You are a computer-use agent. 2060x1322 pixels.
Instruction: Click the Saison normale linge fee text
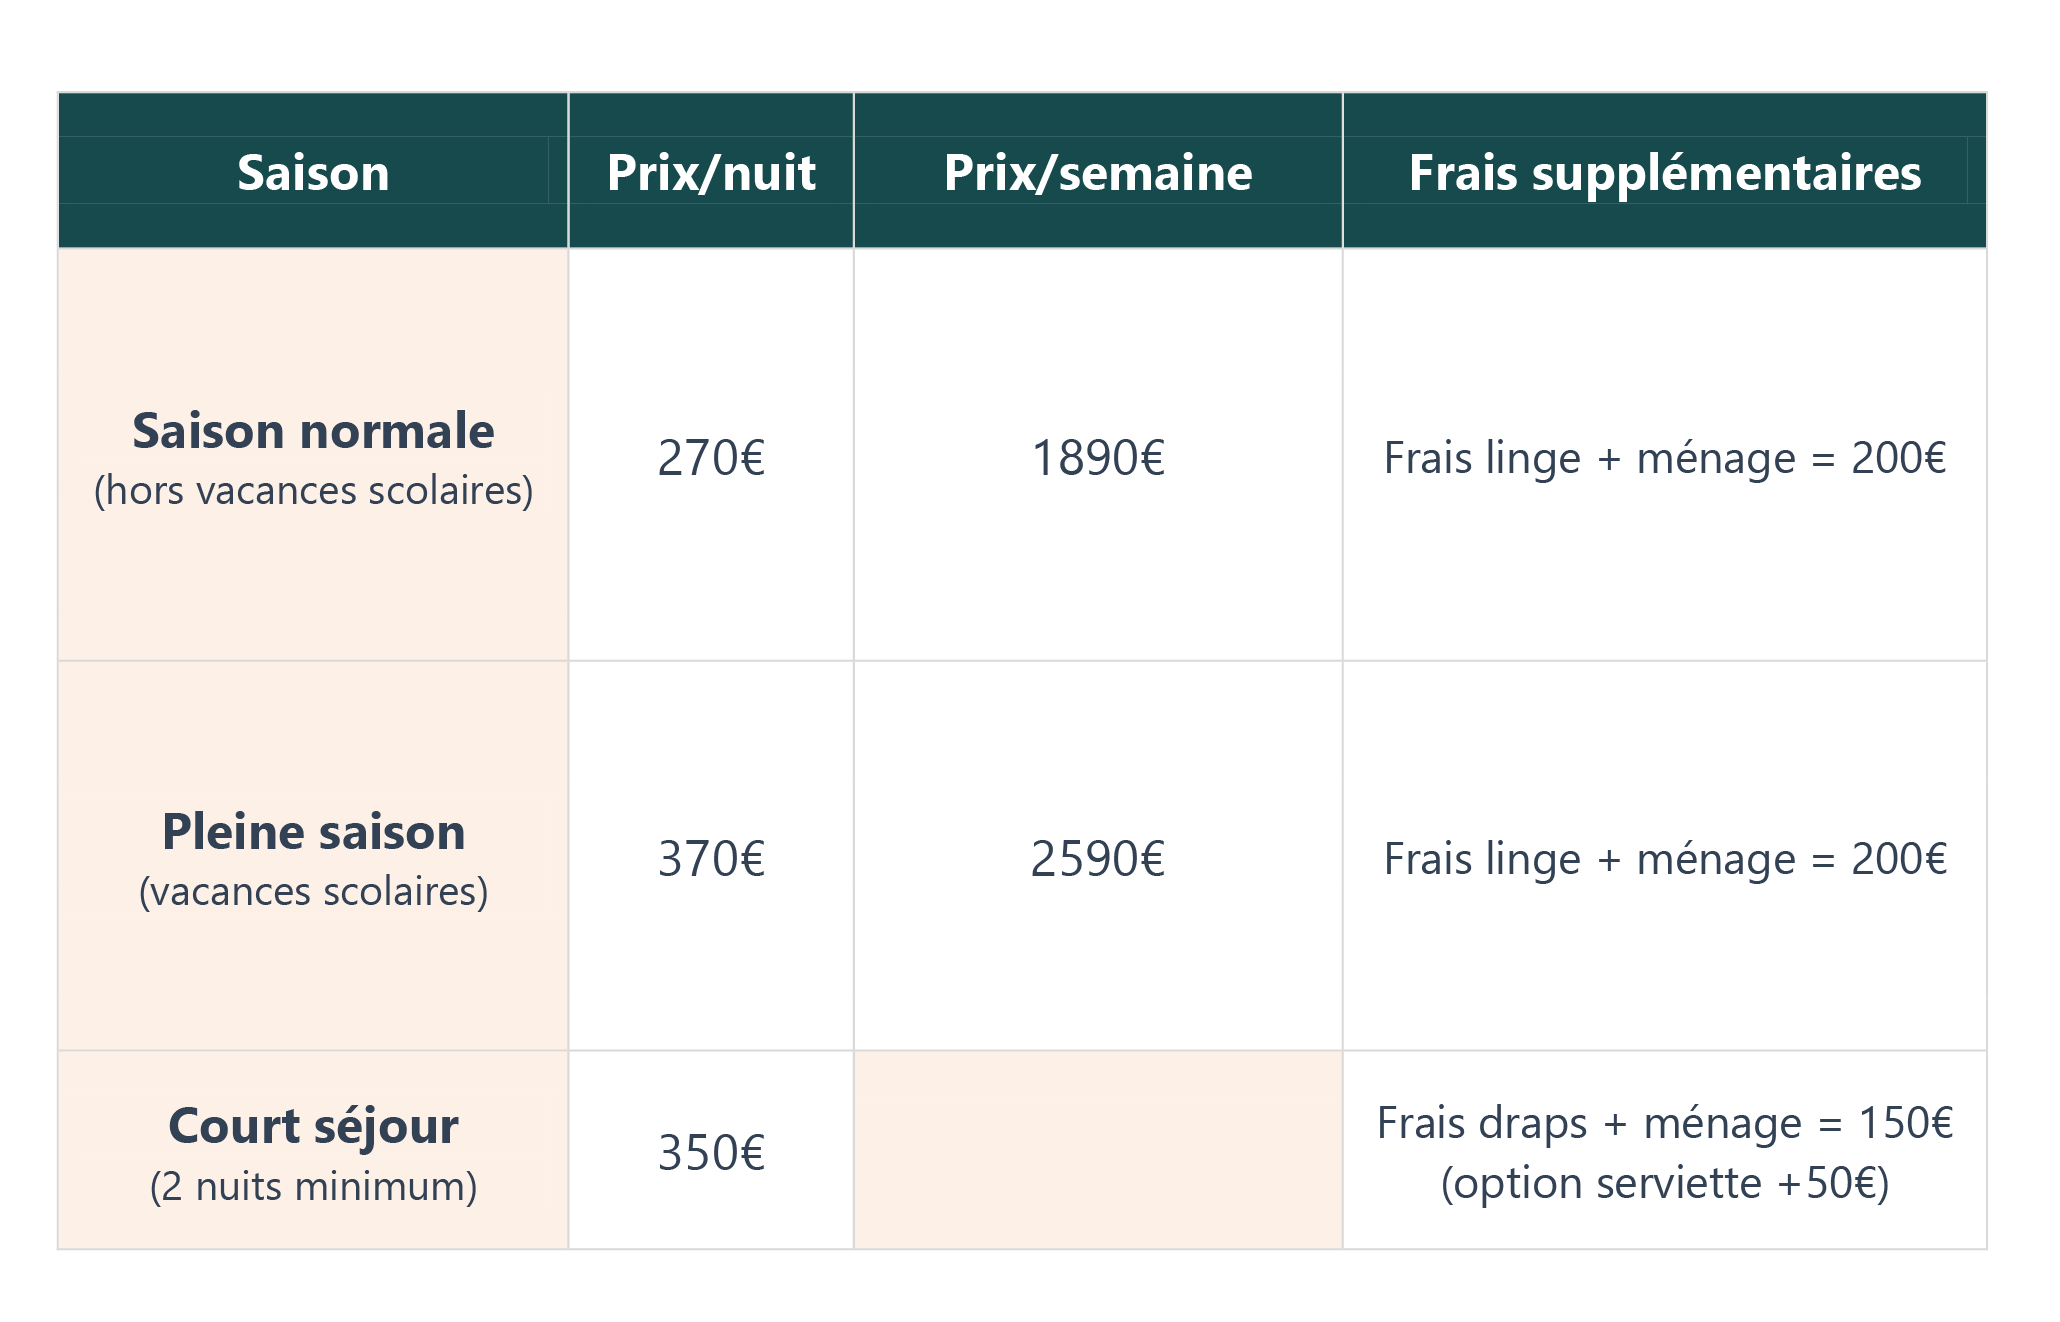coord(1665,458)
